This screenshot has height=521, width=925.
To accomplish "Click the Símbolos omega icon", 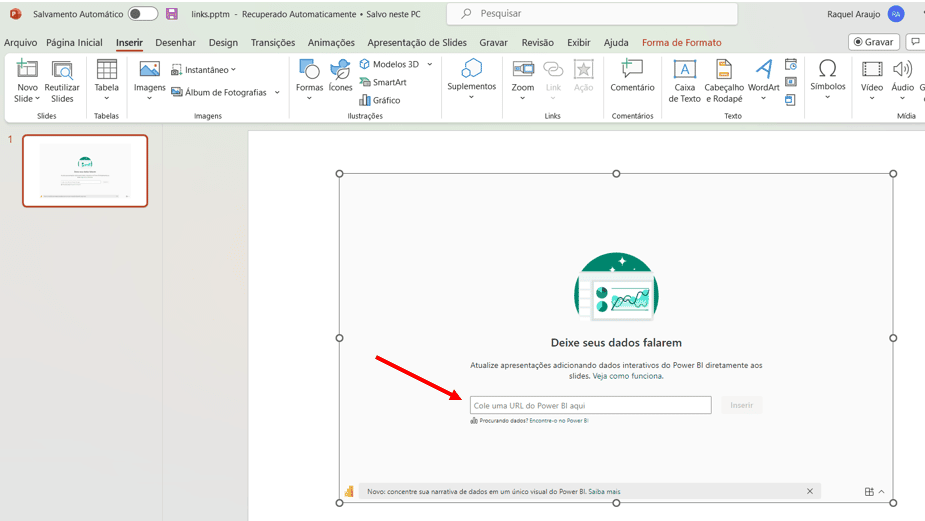I will click(828, 68).
